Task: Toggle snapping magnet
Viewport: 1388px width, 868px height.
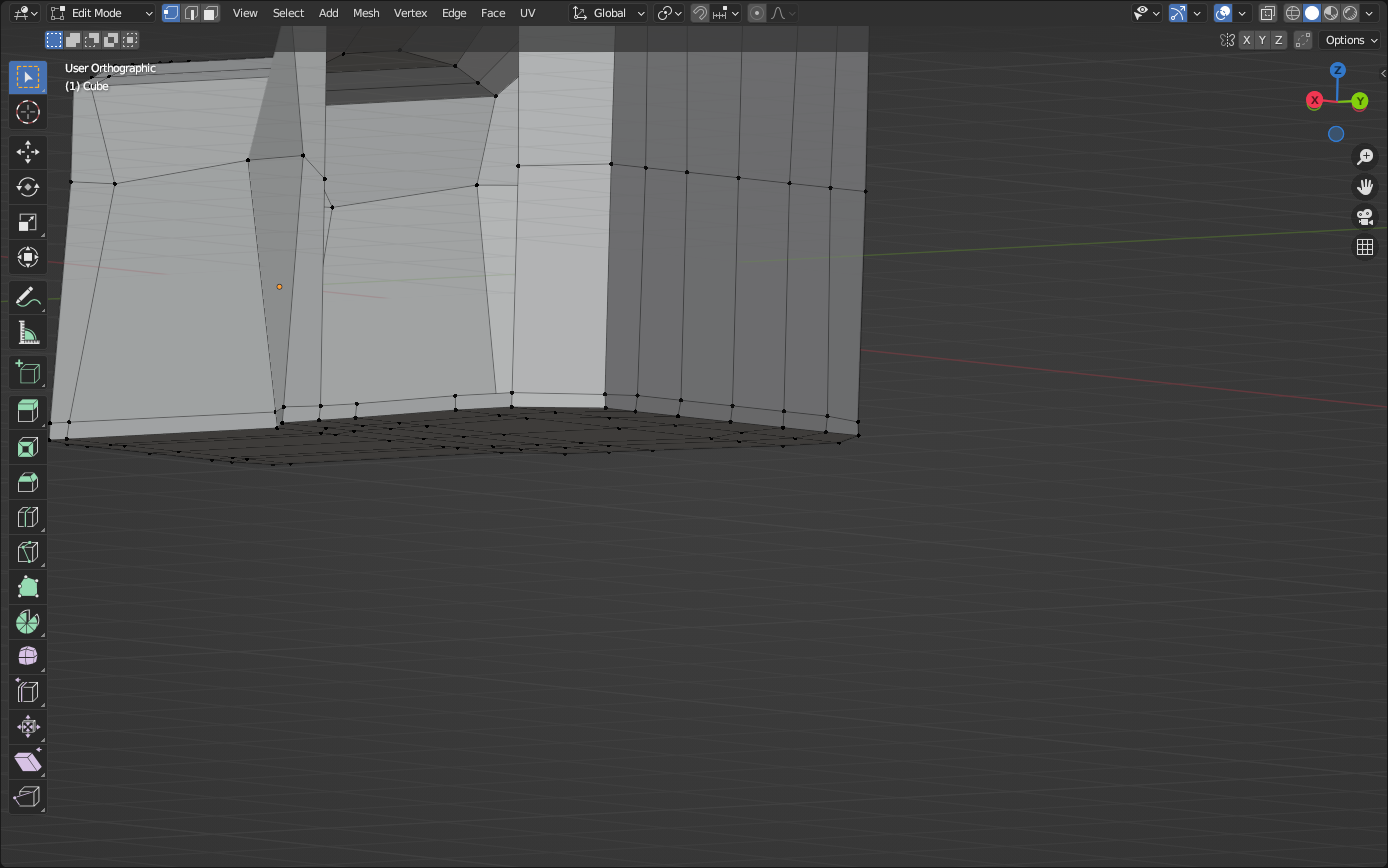Action: 700,13
